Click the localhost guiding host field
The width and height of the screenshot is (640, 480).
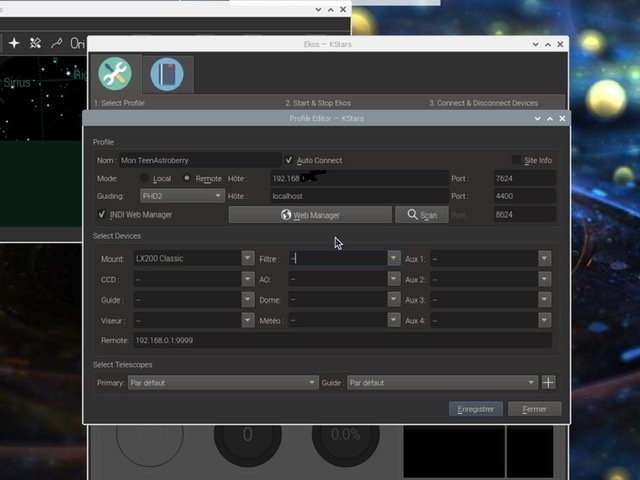359,196
